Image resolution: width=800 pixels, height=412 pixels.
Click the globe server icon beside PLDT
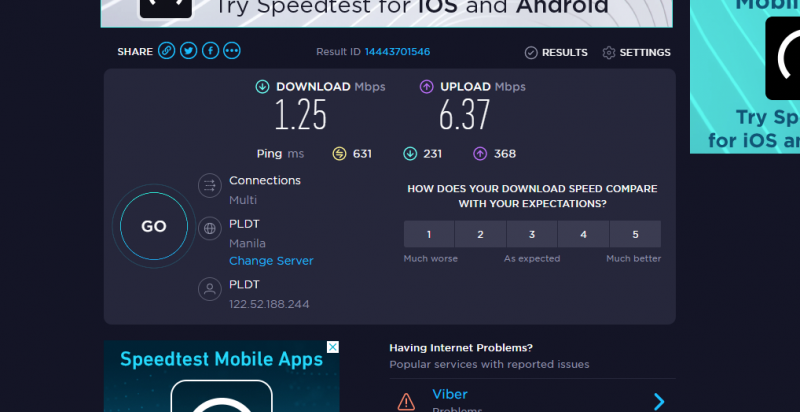pyautogui.click(x=210, y=228)
